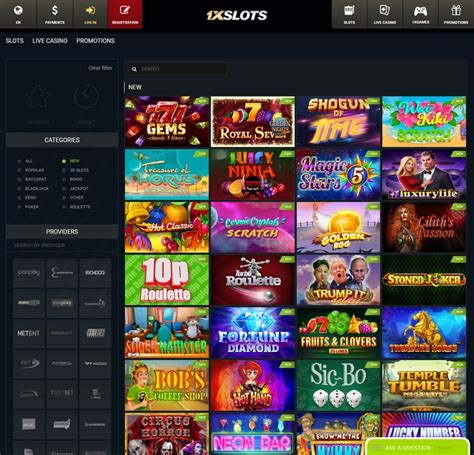
Task: Open the Juicy Ninja game thumbnail
Action: [x=253, y=174]
